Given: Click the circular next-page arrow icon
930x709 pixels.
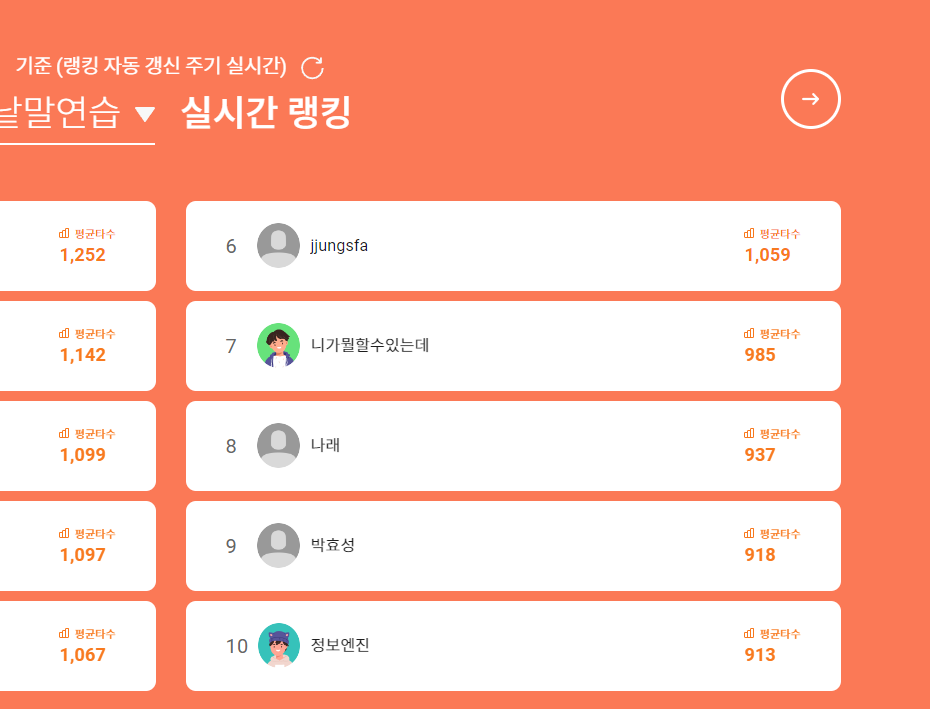Looking at the screenshot, I should point(811,99).
